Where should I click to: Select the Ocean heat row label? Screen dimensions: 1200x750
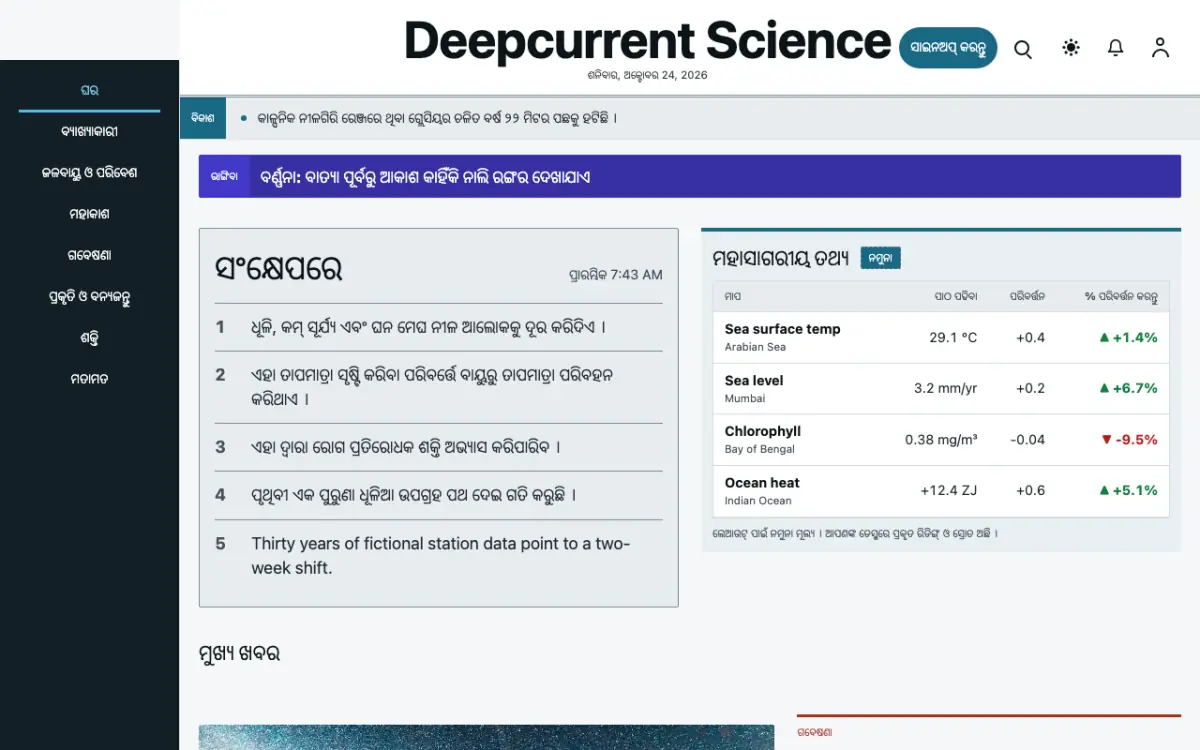pyautogui.click(x=762, y=482)
